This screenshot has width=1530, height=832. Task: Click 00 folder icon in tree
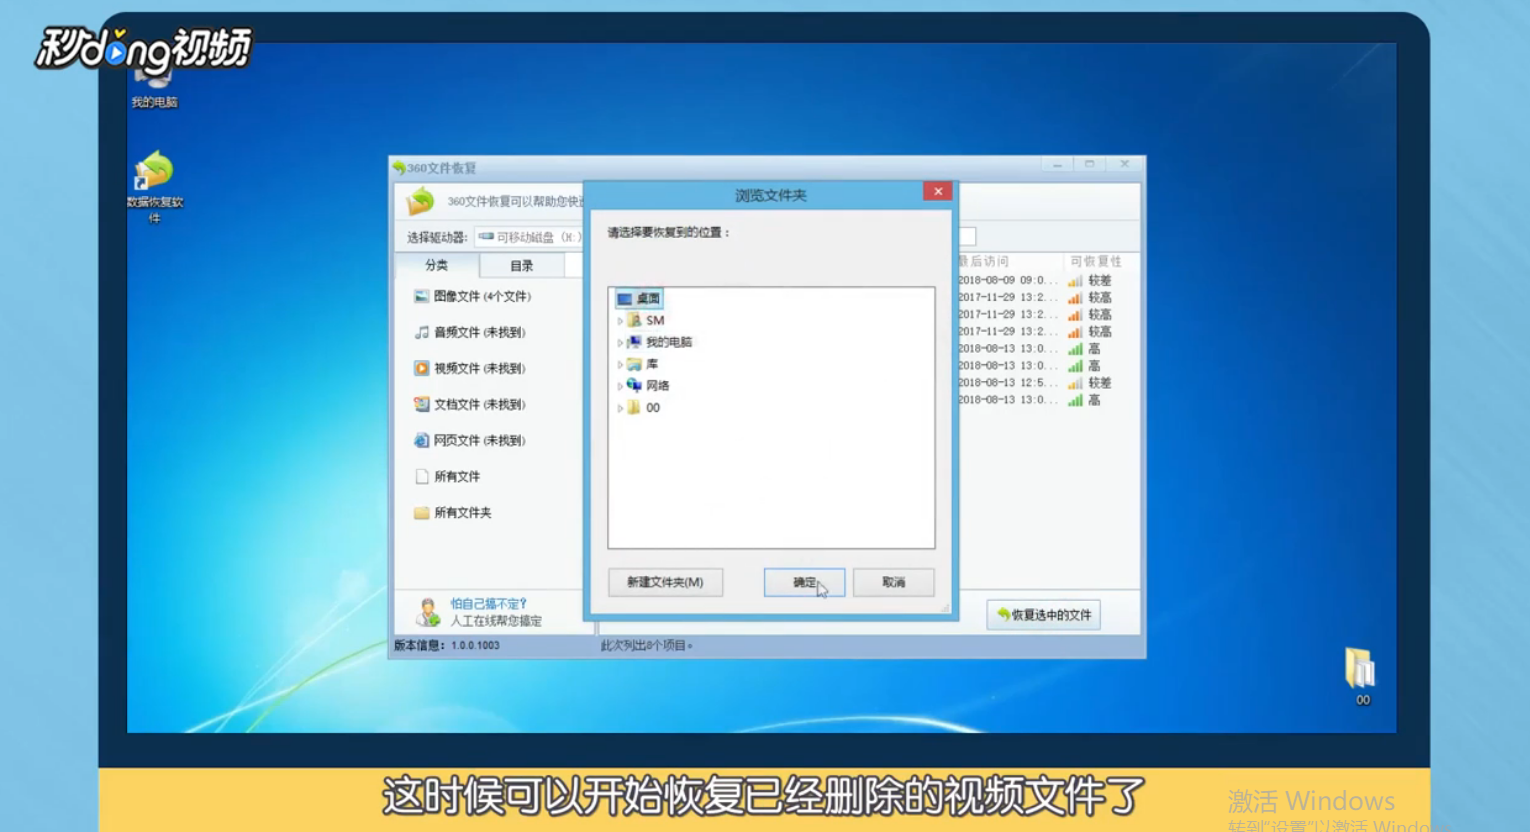coord(634,407)
